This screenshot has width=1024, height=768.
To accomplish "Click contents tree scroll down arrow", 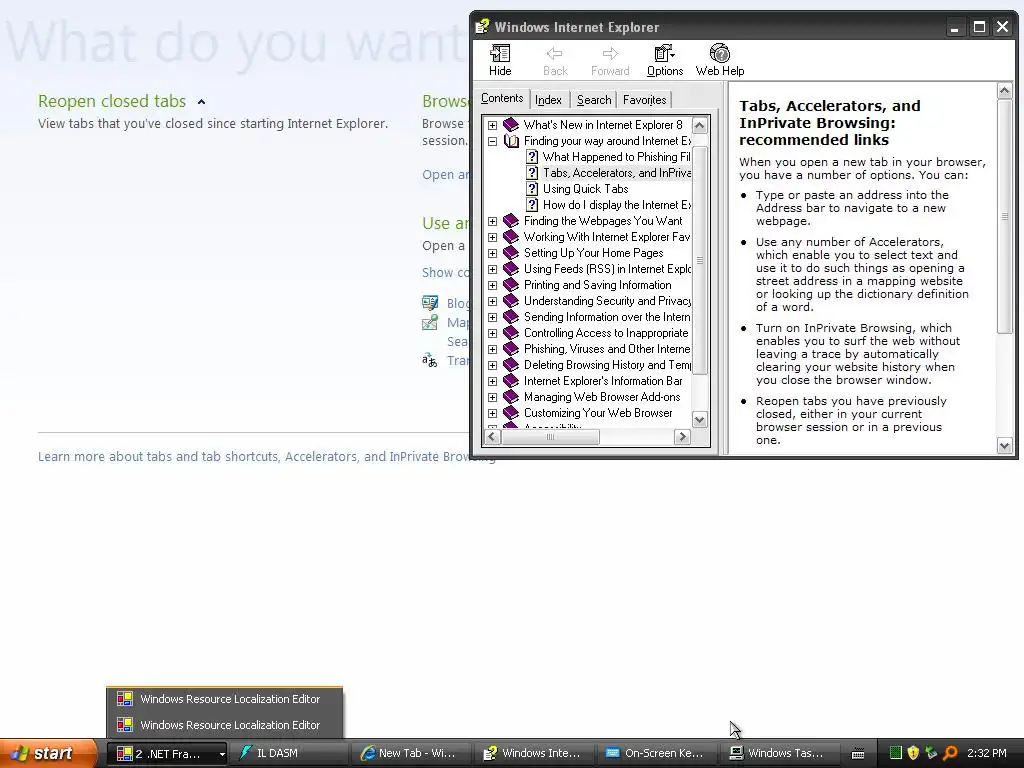I will (699, 420).
